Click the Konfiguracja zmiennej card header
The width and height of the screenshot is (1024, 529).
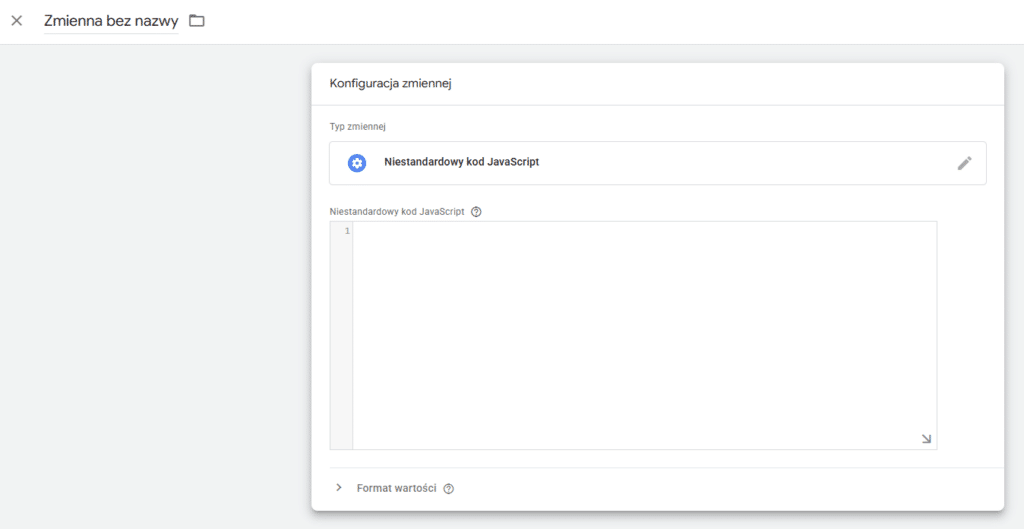click(657, 84)
